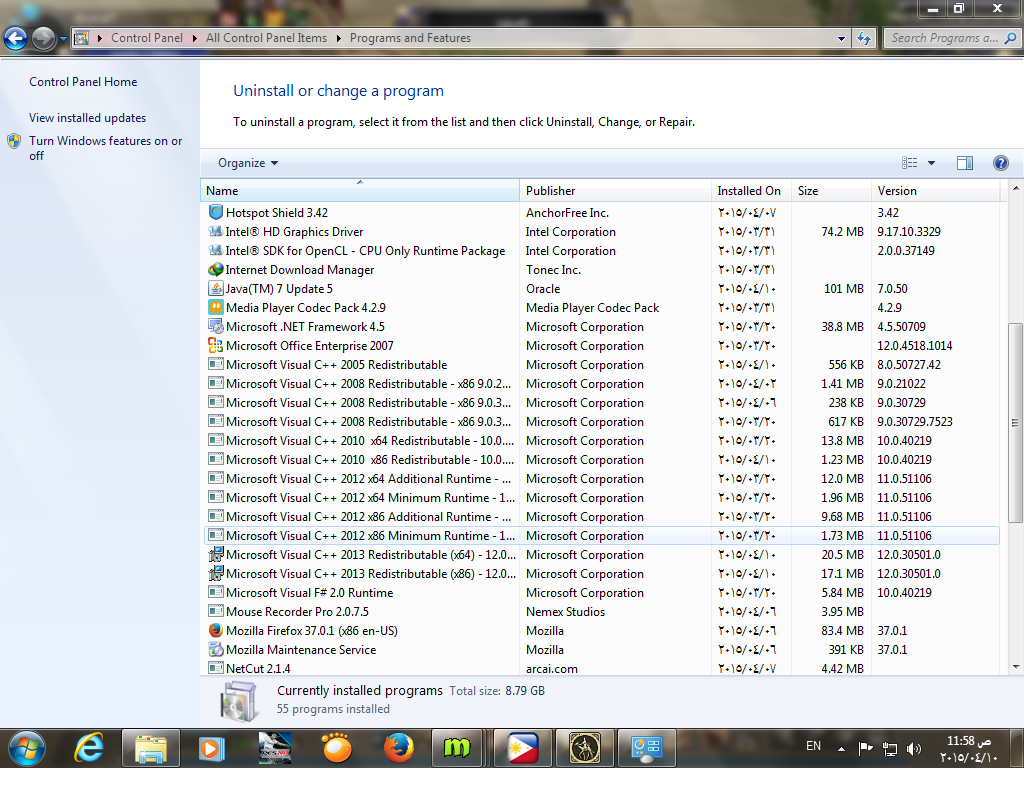The width and height of the screenshot is (1024, 810).
Task: Click the Search Programs input field
Action: tap(944, 38)
